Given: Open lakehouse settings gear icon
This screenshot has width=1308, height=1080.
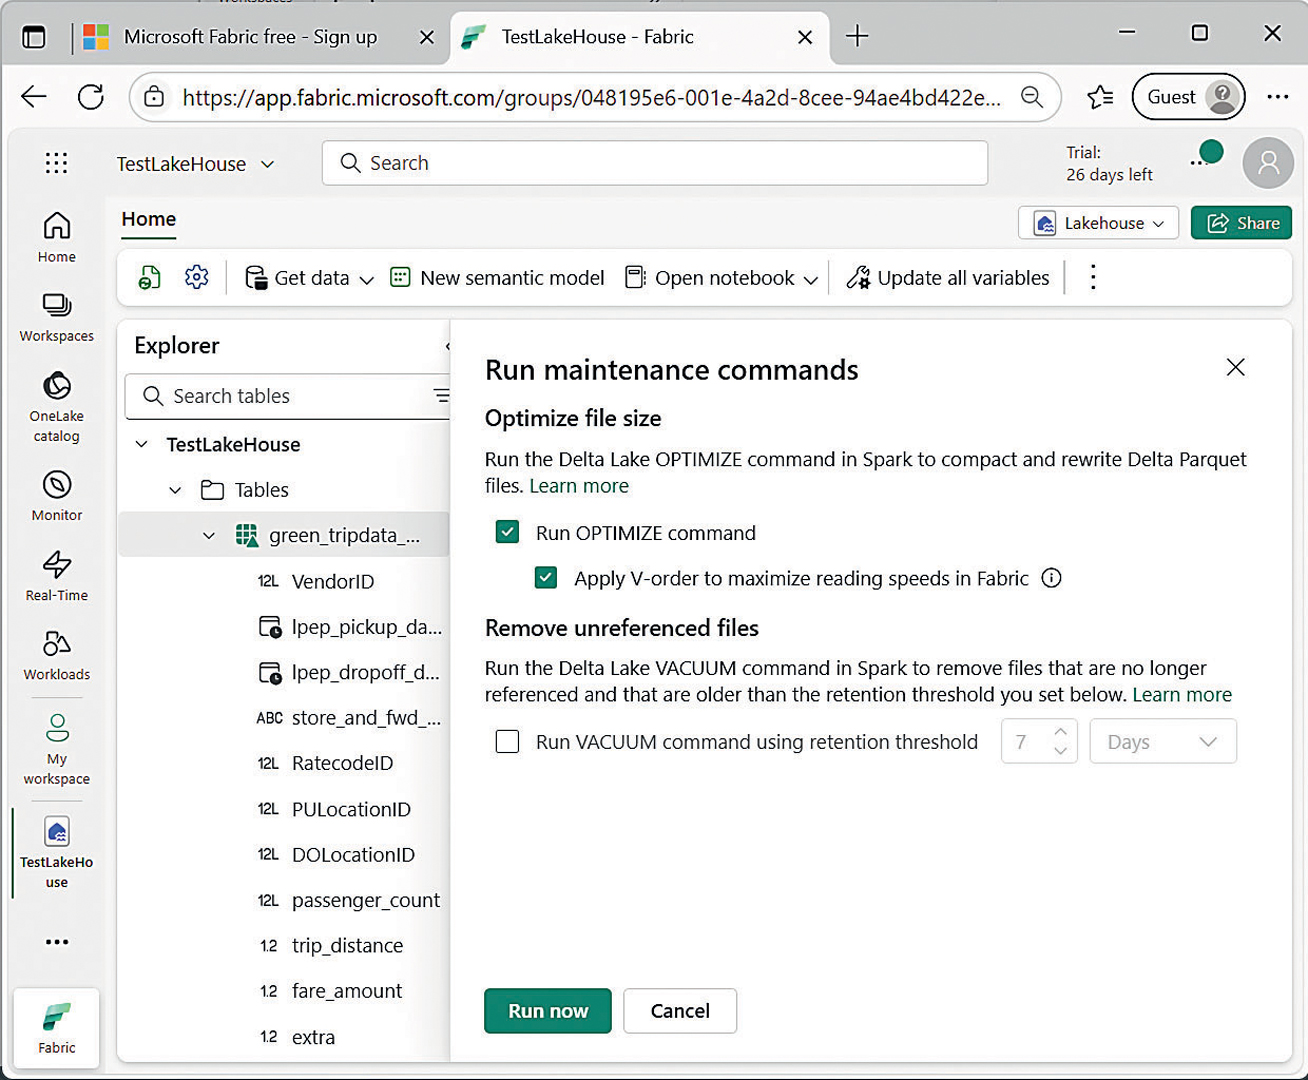Looking at the screenshot, I should click(x=197, y=277).
